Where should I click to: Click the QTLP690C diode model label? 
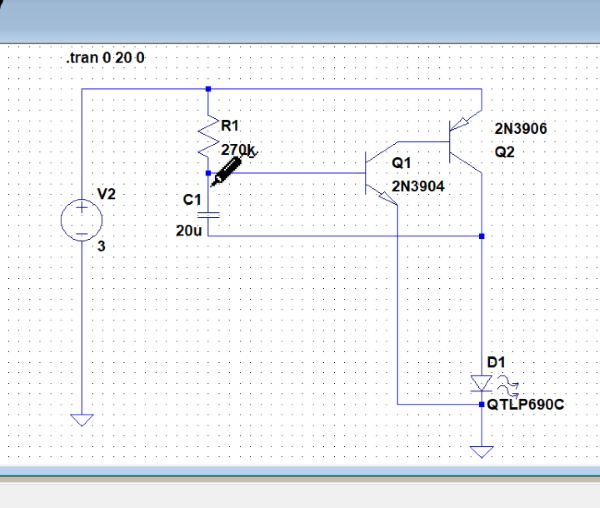[x=527, y=404]
